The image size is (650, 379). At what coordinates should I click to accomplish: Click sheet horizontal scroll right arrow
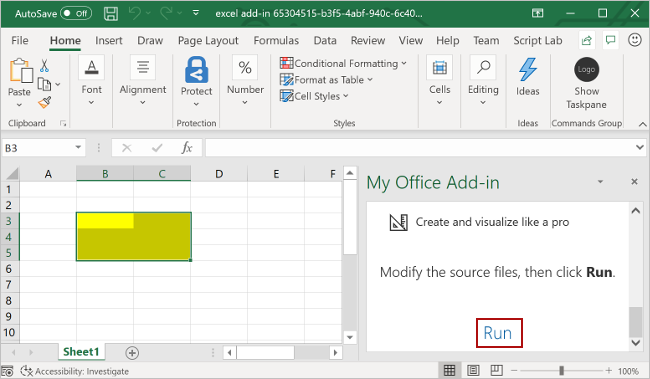pyautogui.click(x=335, y=353)
